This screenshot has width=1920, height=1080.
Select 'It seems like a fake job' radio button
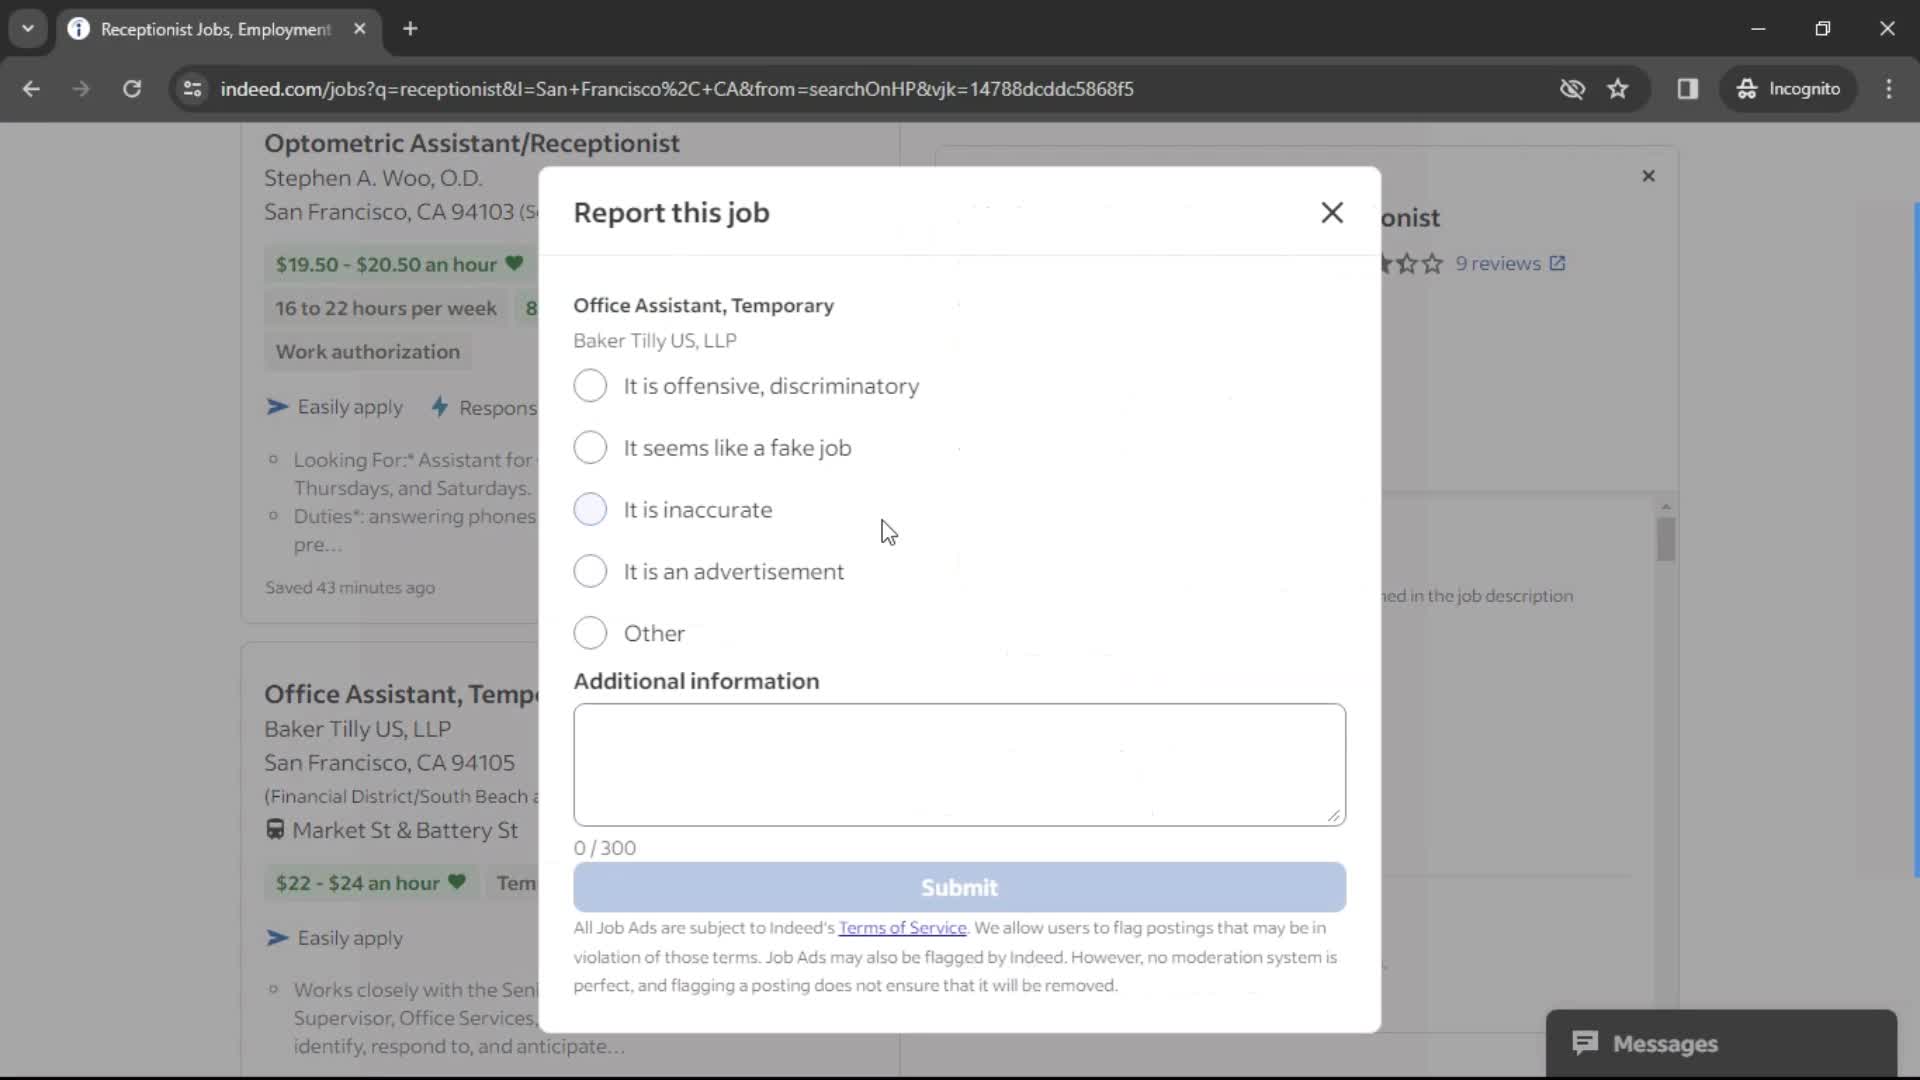pos(589,447)
